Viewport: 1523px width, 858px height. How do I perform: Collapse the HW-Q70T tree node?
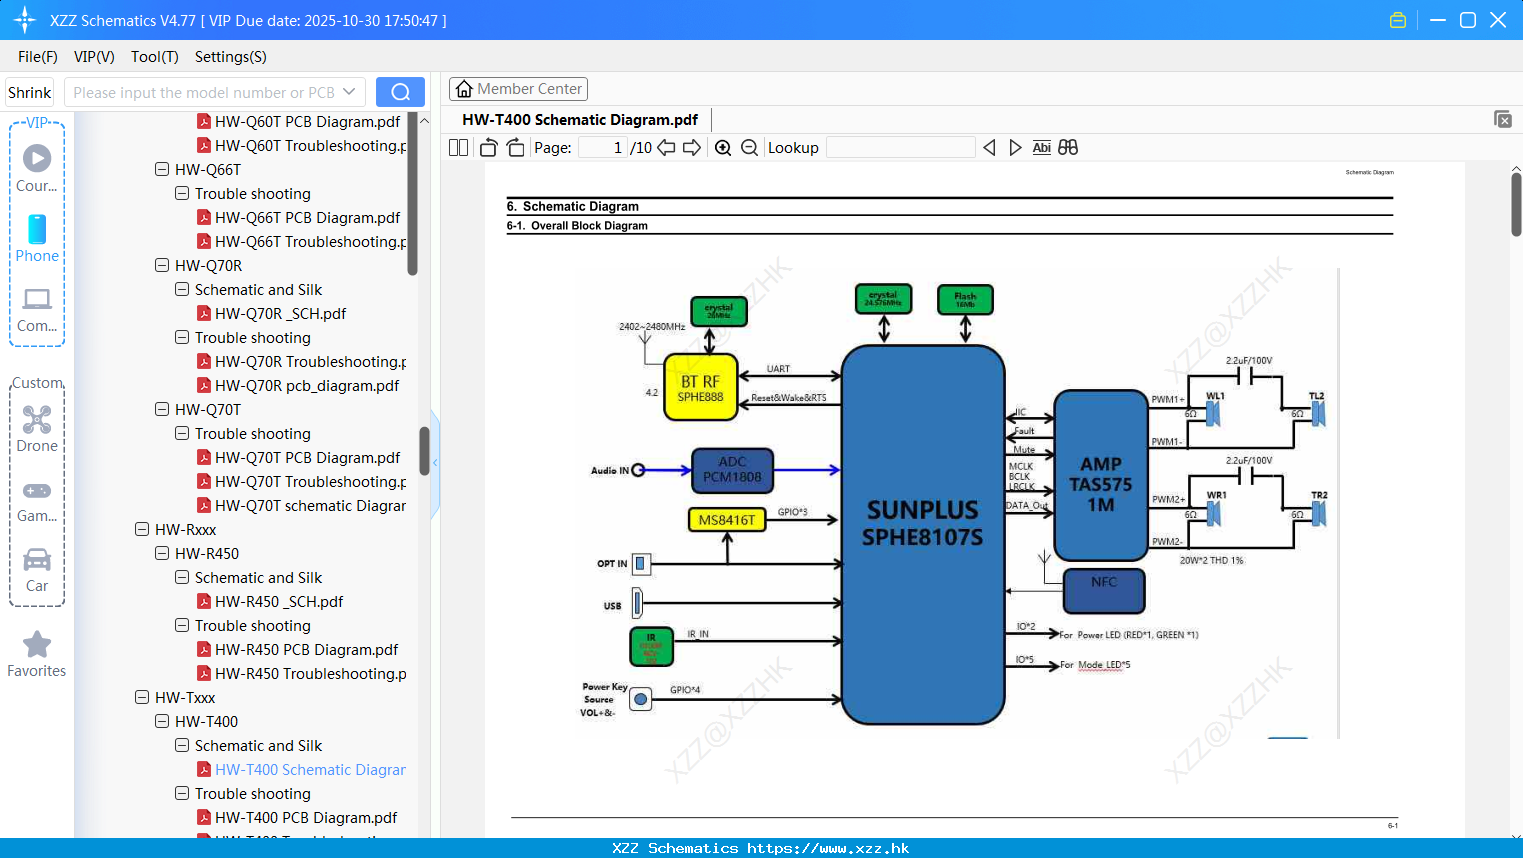[x=162, y=409]
